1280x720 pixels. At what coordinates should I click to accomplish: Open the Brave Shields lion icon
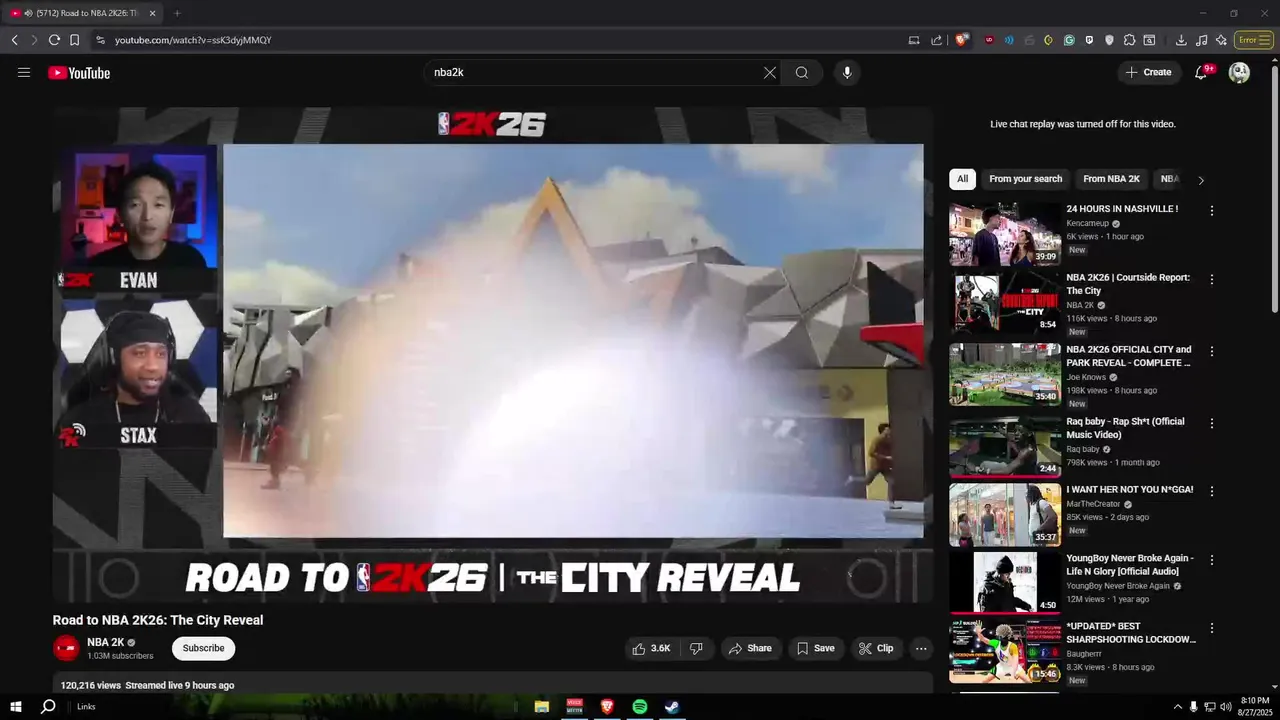coord(960,40)
